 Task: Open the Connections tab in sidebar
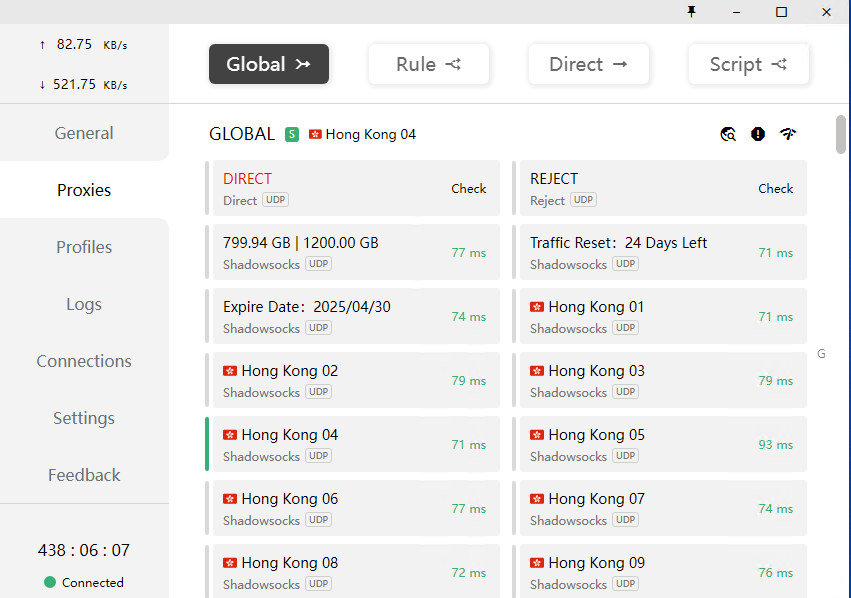(84, 361)
